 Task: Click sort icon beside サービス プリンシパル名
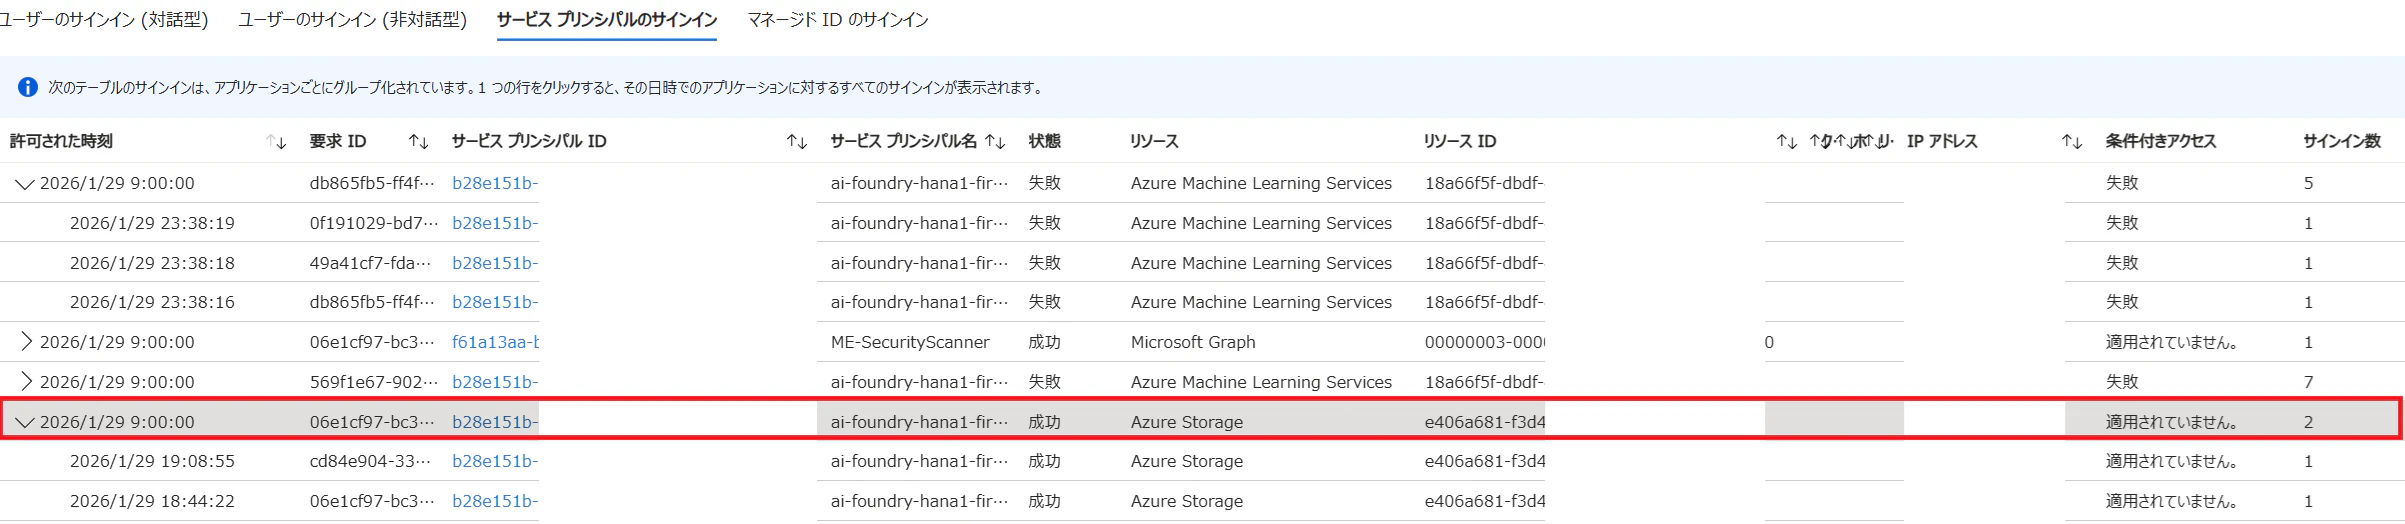click(995, 142)
